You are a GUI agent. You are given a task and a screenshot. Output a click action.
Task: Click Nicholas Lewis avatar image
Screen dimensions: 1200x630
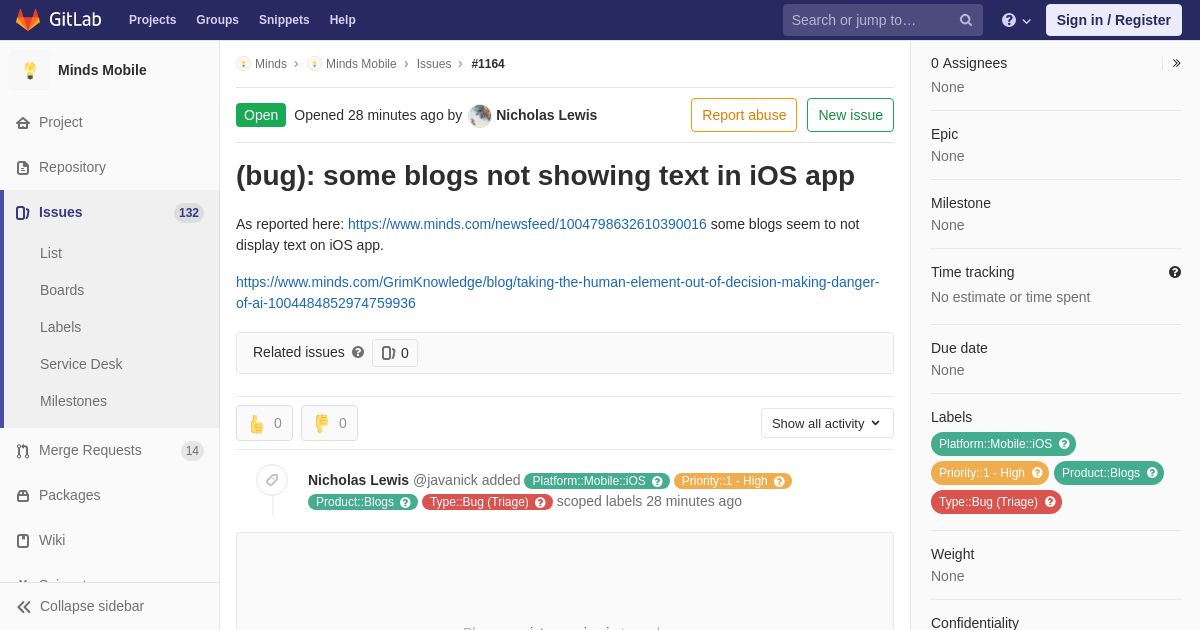pos(480,116)
